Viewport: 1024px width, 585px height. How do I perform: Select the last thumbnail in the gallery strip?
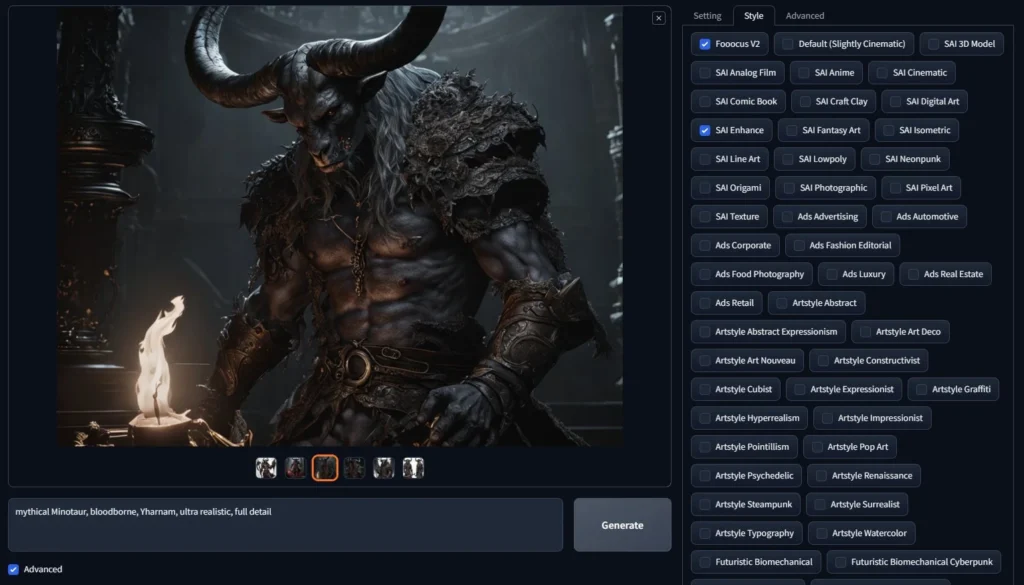click(413, 468)
